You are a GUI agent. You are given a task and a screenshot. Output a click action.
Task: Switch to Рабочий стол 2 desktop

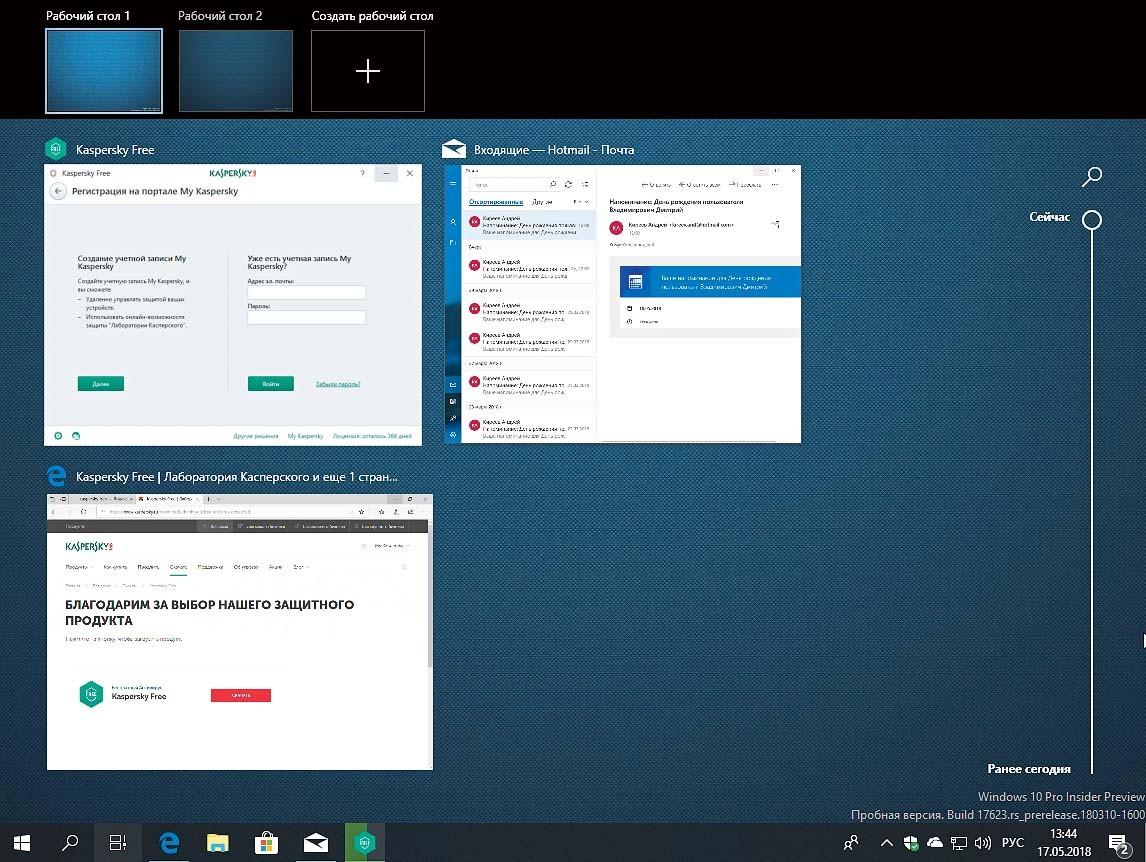(x=236, y=70)
